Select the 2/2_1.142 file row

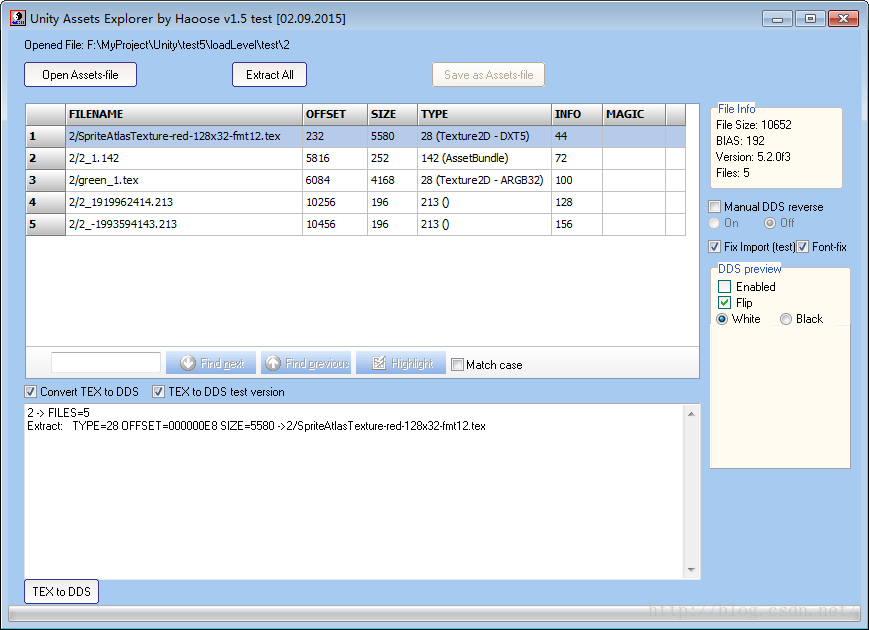356,158
